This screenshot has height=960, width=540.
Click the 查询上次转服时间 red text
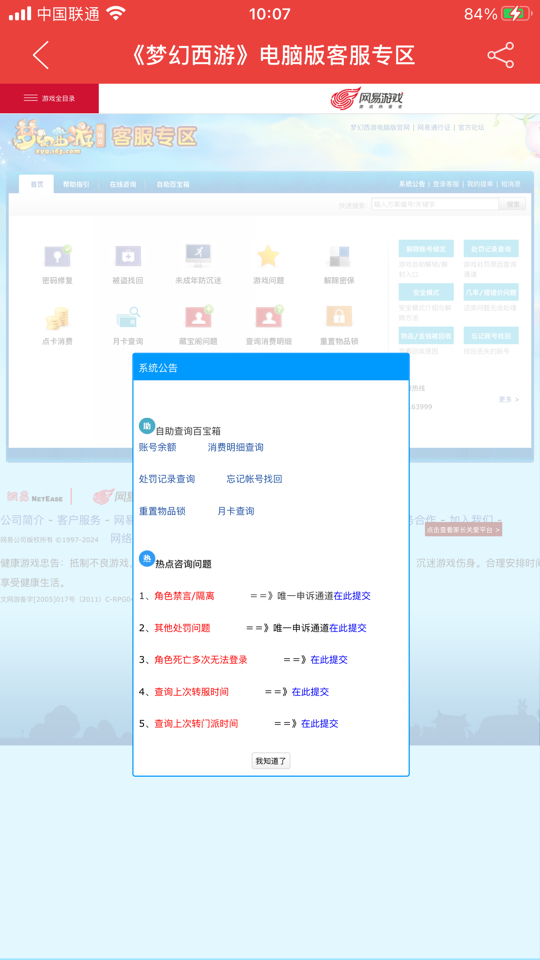pos(192,691)
